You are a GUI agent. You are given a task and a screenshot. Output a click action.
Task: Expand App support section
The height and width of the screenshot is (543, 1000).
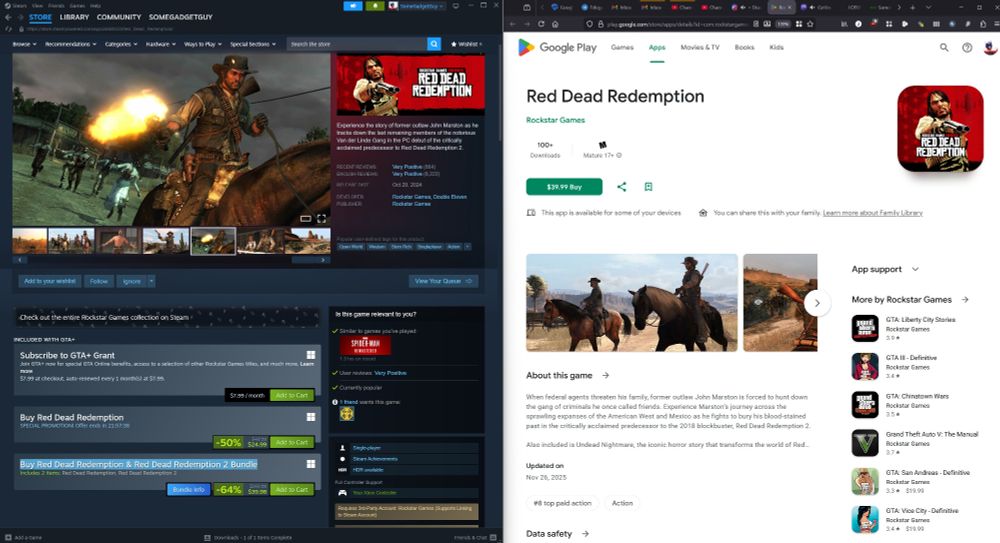885,269
